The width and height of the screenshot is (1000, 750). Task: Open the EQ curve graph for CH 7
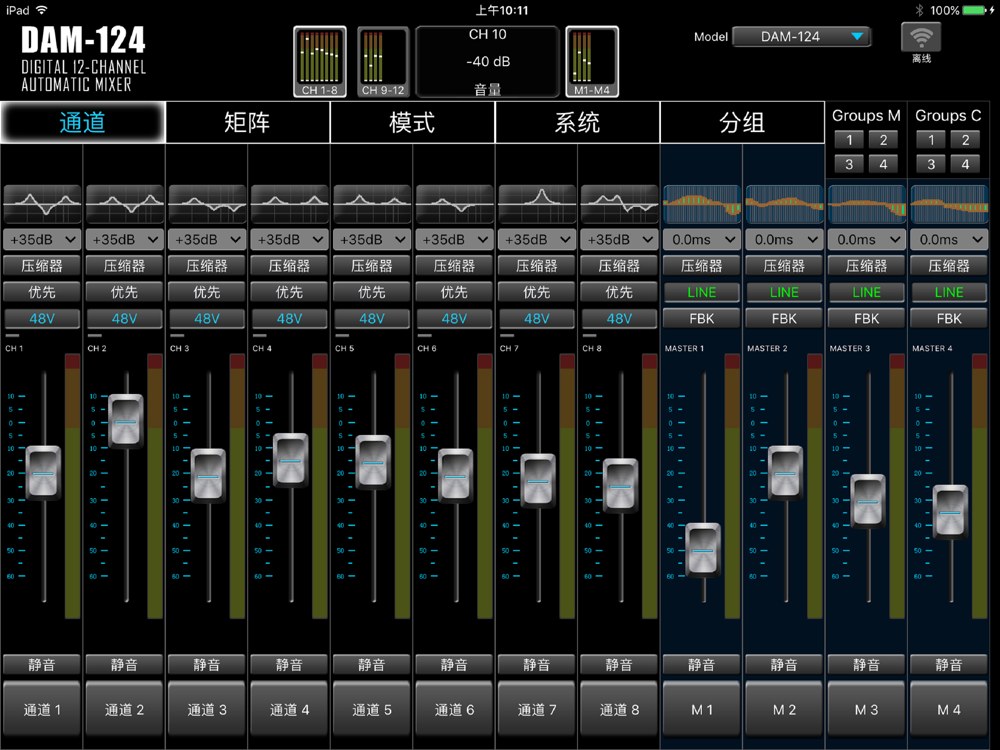pyautogui.click(x=536, y=204)
